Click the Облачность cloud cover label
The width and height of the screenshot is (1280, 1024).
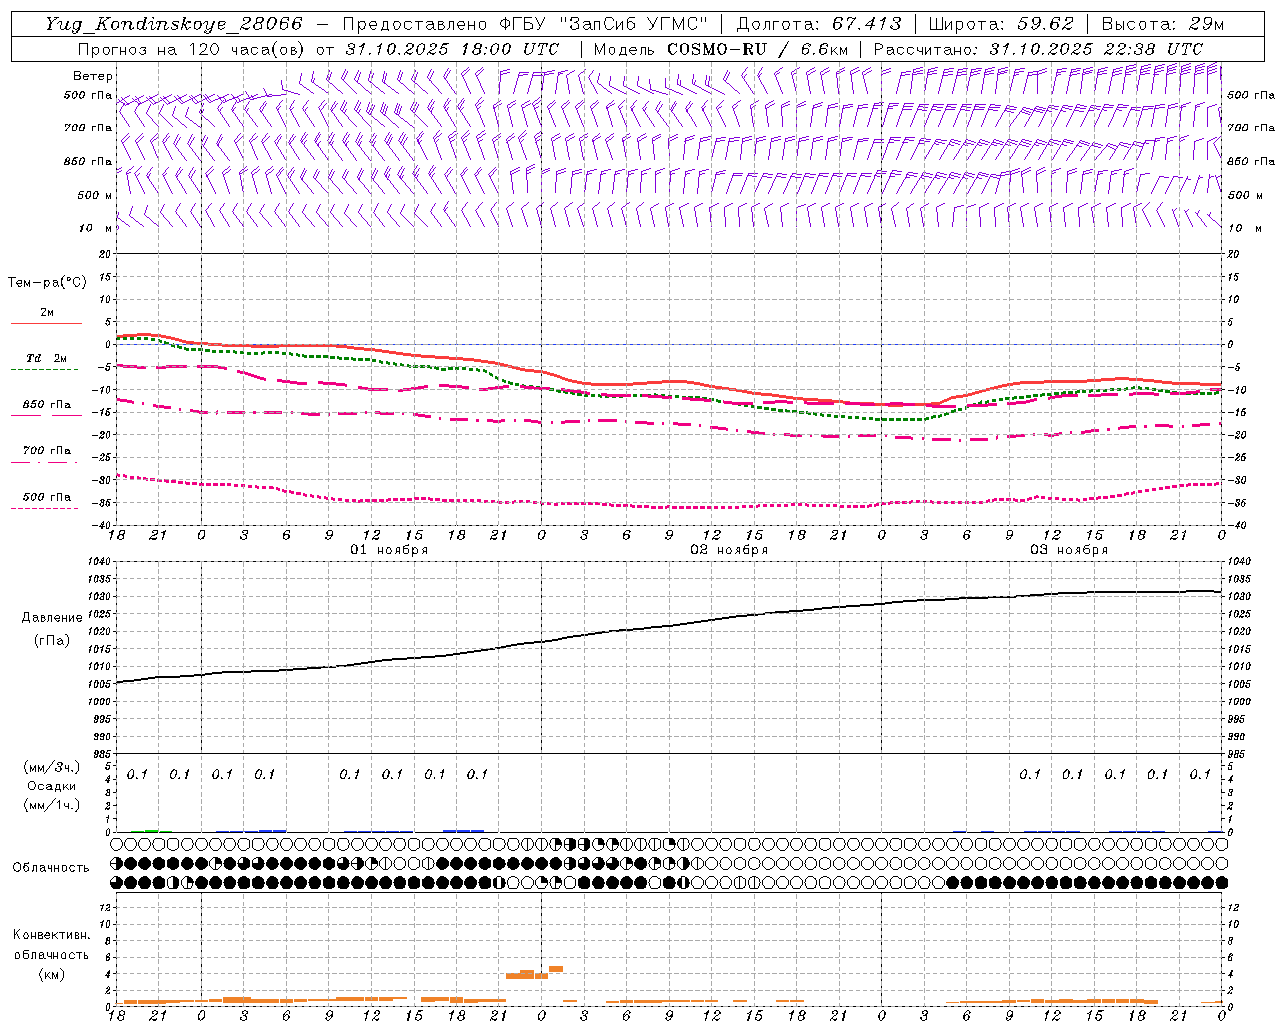[51, 867]
